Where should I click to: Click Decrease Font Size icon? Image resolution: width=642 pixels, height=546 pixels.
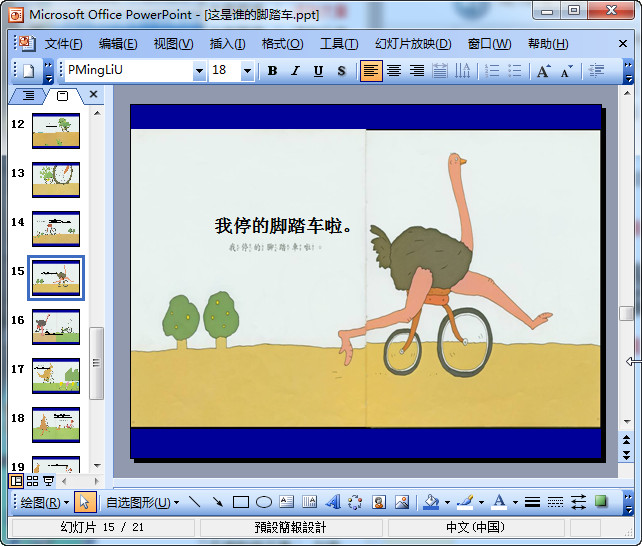(x=567, y=71)
